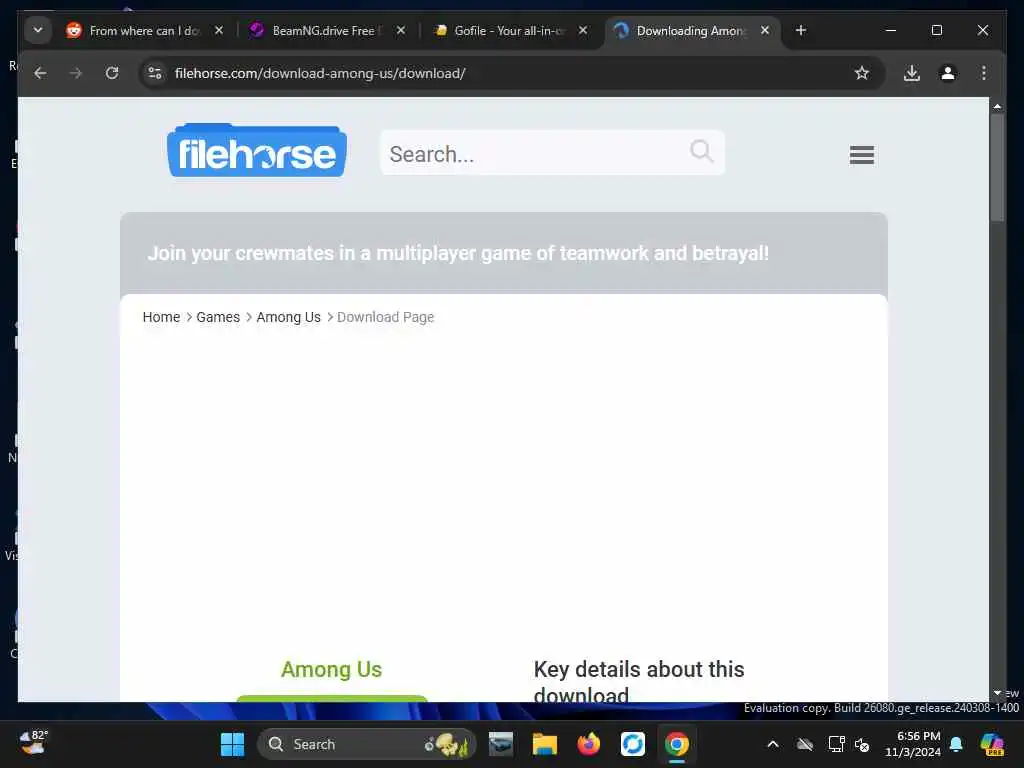Viewport: 1024px width, 768px height.
Task: Go back to the previous page
Action: tap(40, 73)
